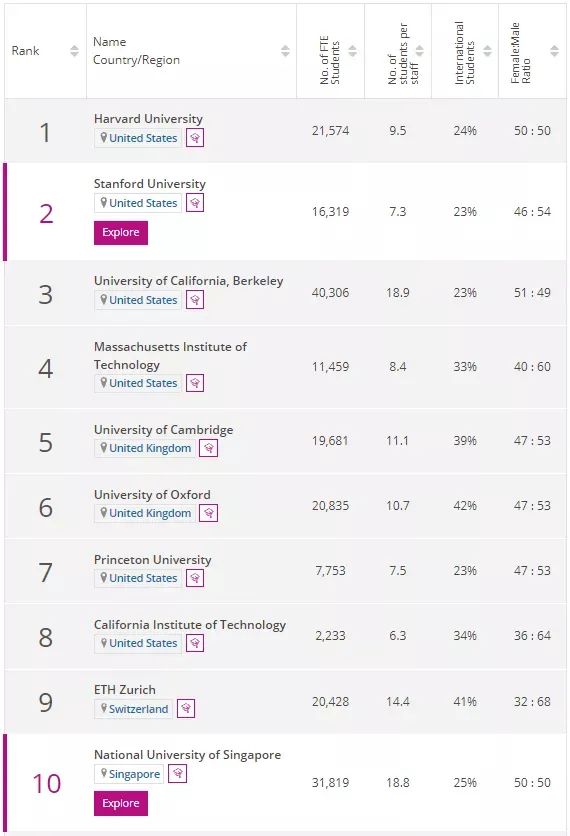Open United Kingdom link under University of Oxford

click(x=150, y=513)
